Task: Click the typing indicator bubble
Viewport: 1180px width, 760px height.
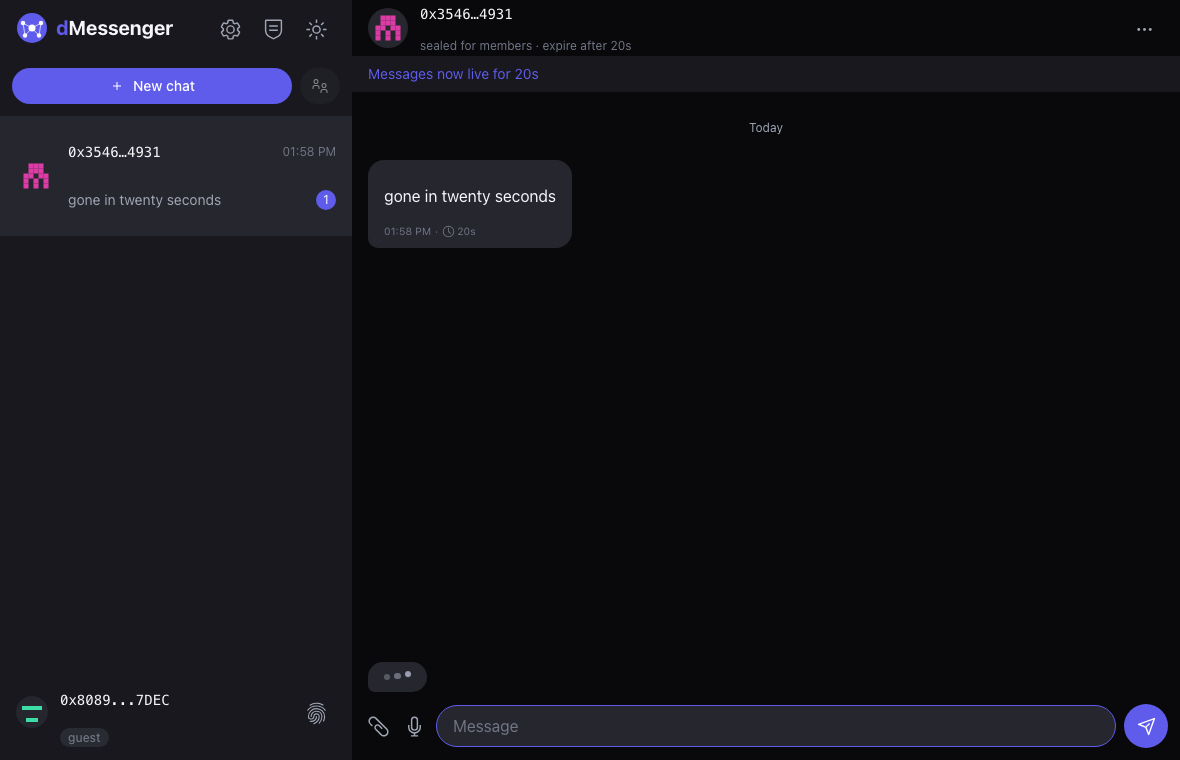Action: tap(397, 676)
